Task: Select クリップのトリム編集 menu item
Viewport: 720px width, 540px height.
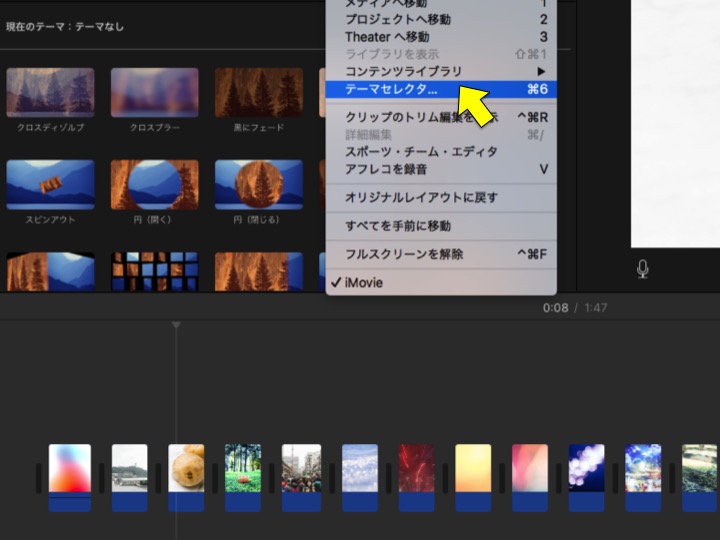Action: (441, 117)
